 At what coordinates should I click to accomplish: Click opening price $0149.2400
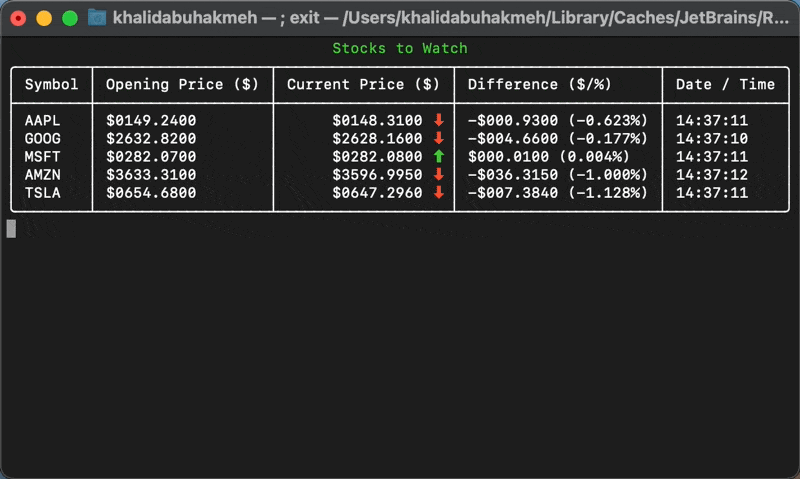tap(151, 120)
